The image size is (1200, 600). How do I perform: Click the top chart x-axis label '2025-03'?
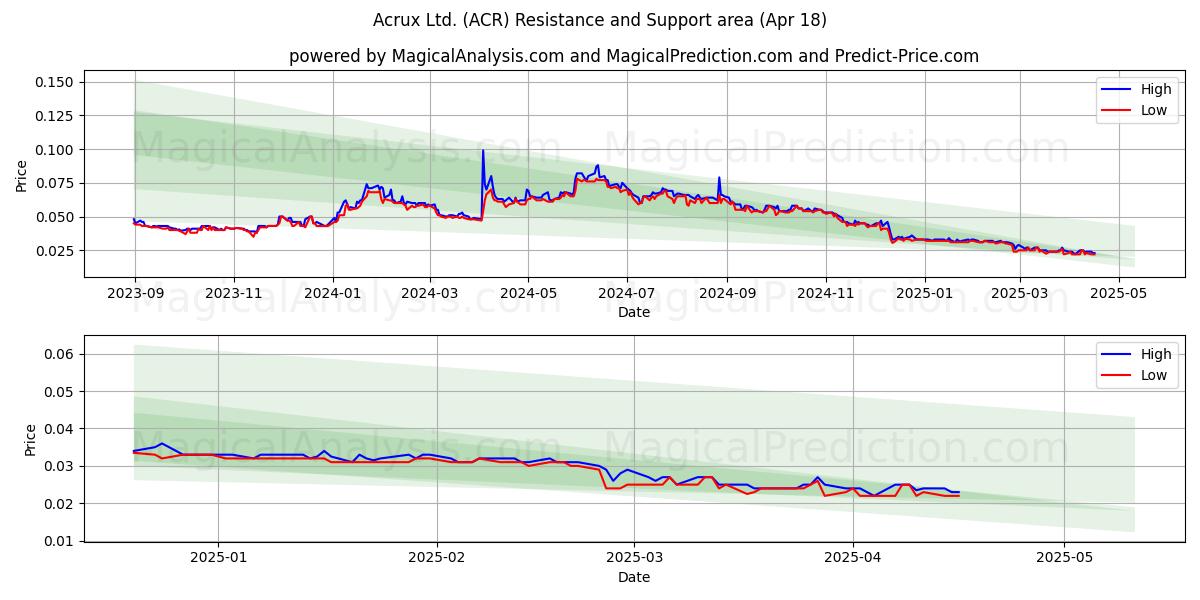pos(1019,293)
